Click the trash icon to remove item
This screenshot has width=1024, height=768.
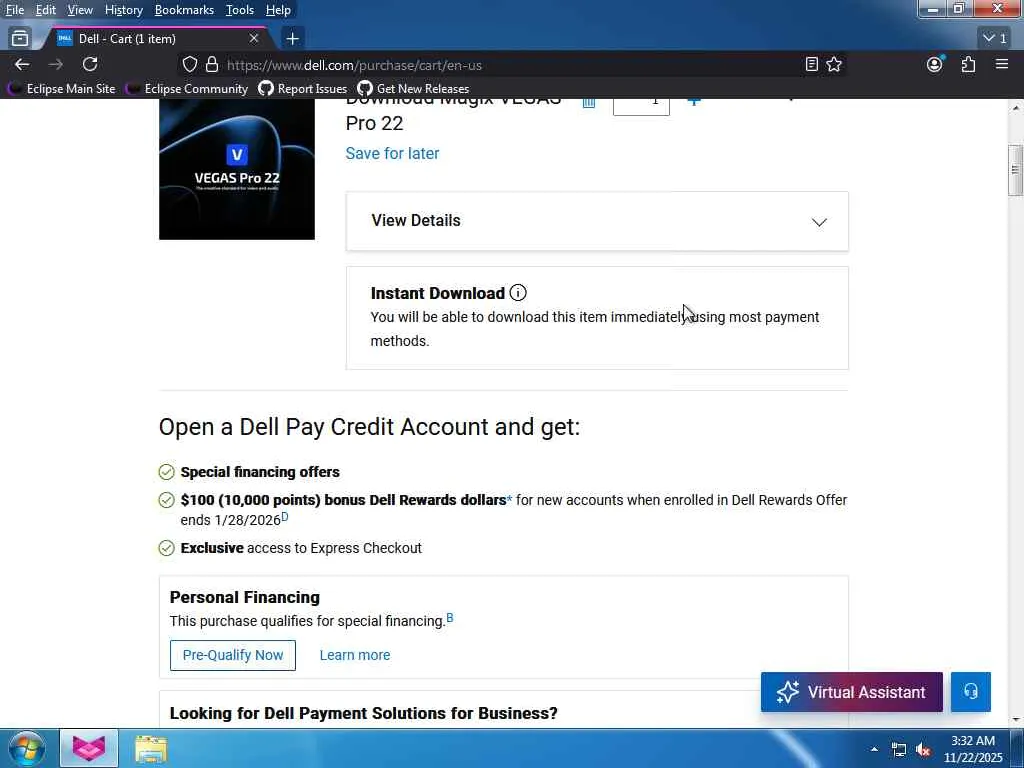pyautogui.click(x=589, y=102)
